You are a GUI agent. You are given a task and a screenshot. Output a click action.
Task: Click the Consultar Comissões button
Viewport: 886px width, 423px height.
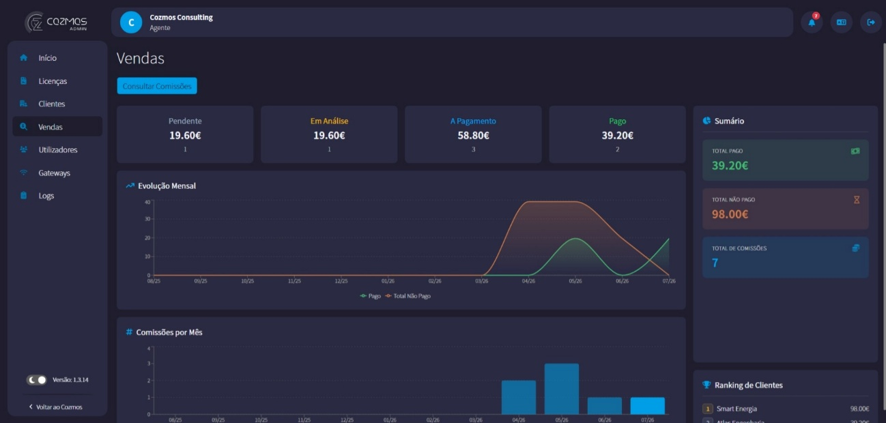[x=157, y=86]
